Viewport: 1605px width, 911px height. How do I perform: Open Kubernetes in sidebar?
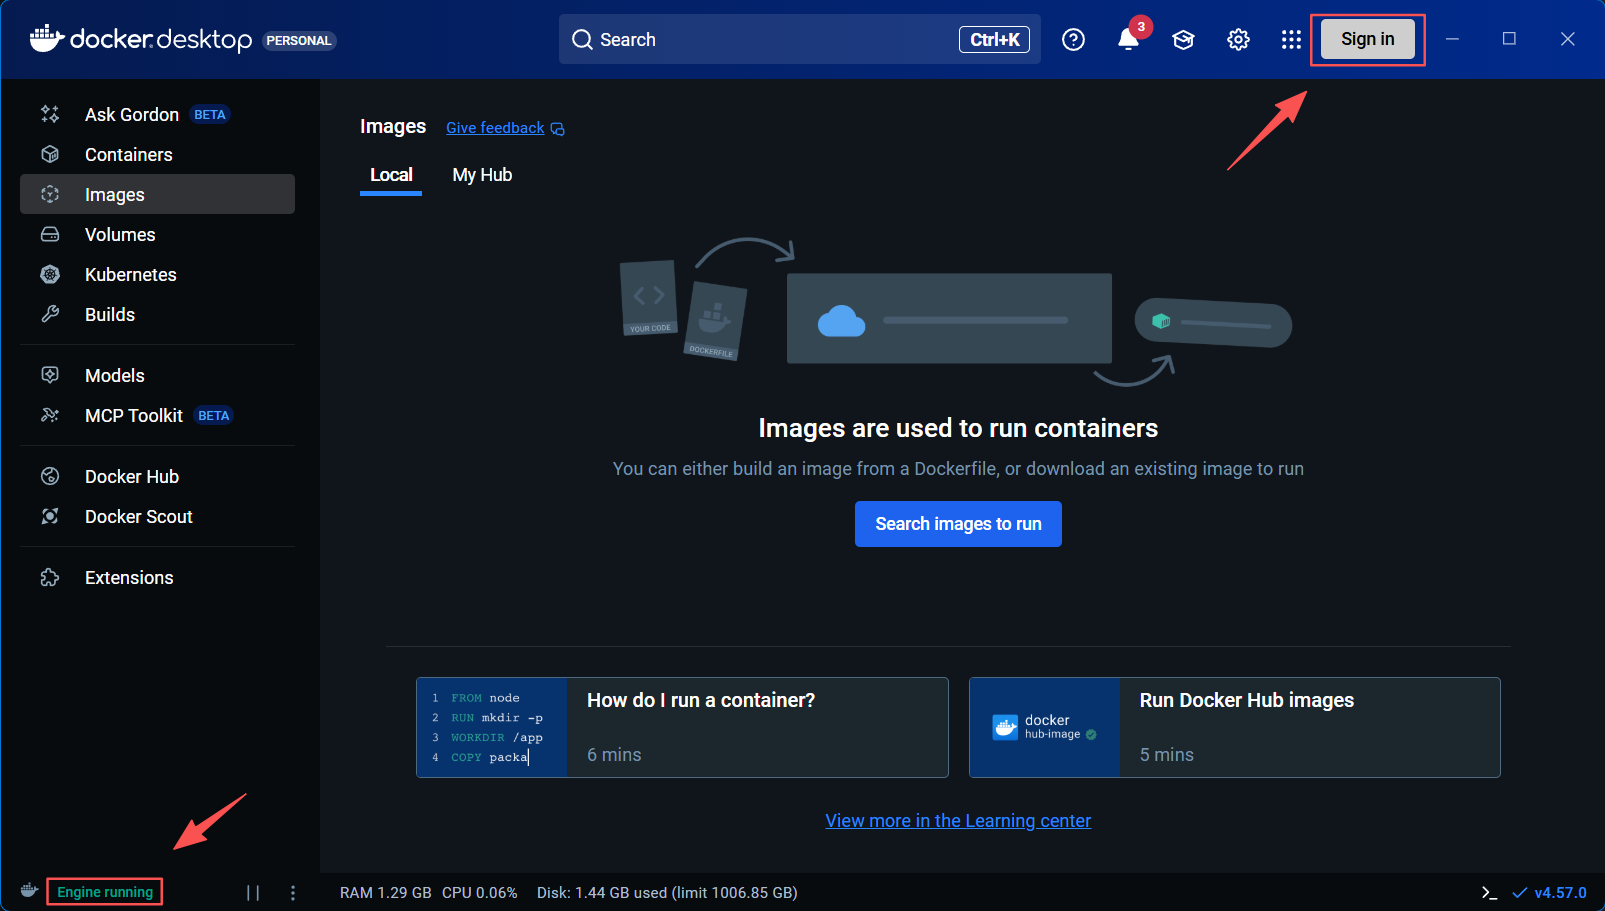pyautogui.click(x=157, y=274)
